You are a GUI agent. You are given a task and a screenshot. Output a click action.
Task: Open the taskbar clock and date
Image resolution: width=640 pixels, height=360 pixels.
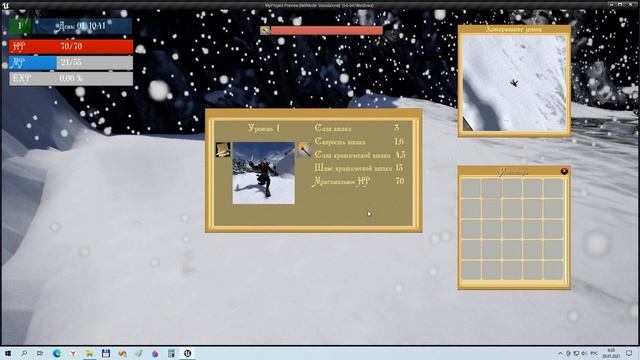611,353
